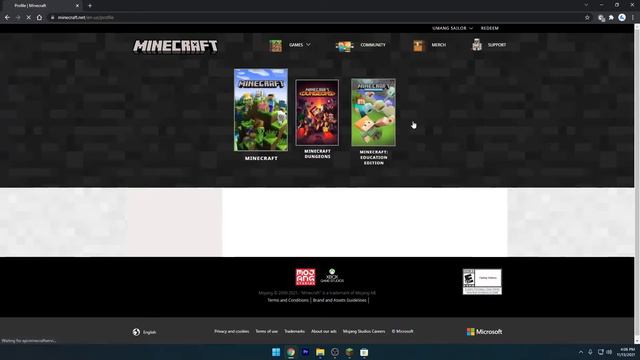Go back with browser back arrow

(x=7, y=18)
